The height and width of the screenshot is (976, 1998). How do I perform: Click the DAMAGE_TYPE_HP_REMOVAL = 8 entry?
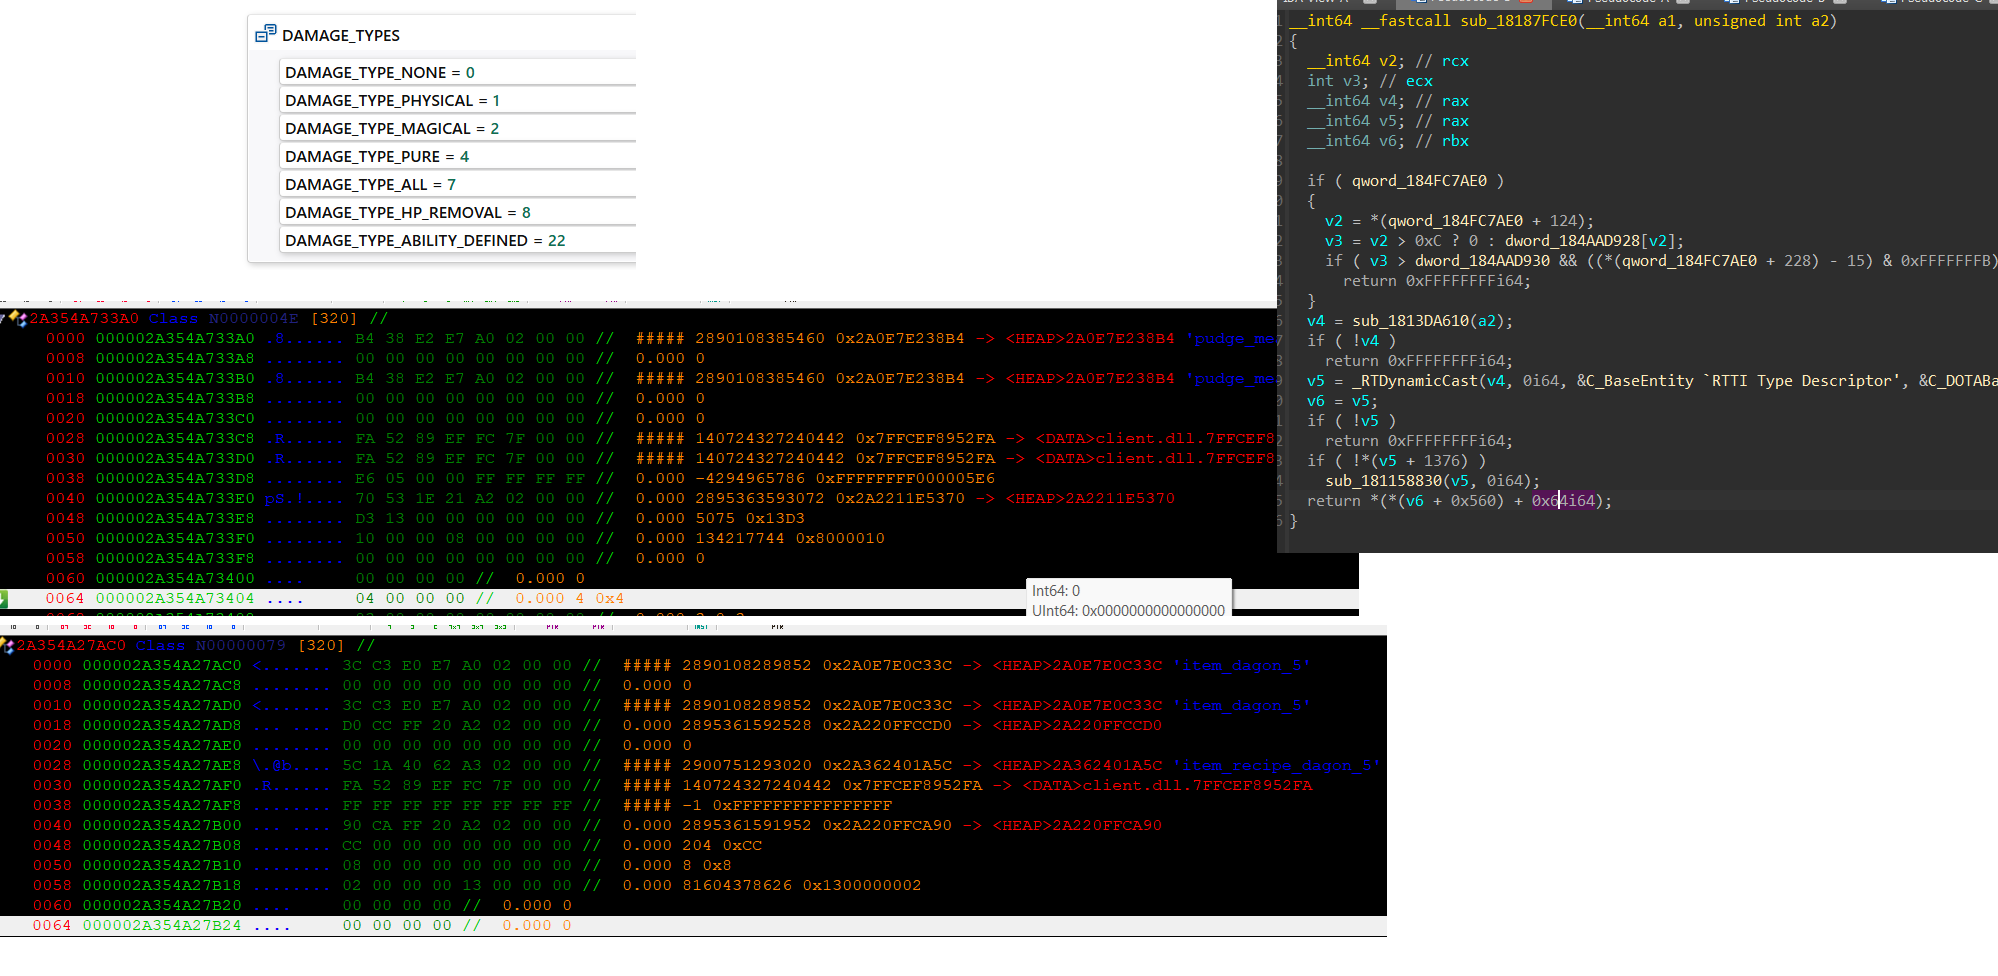[407, 213]
